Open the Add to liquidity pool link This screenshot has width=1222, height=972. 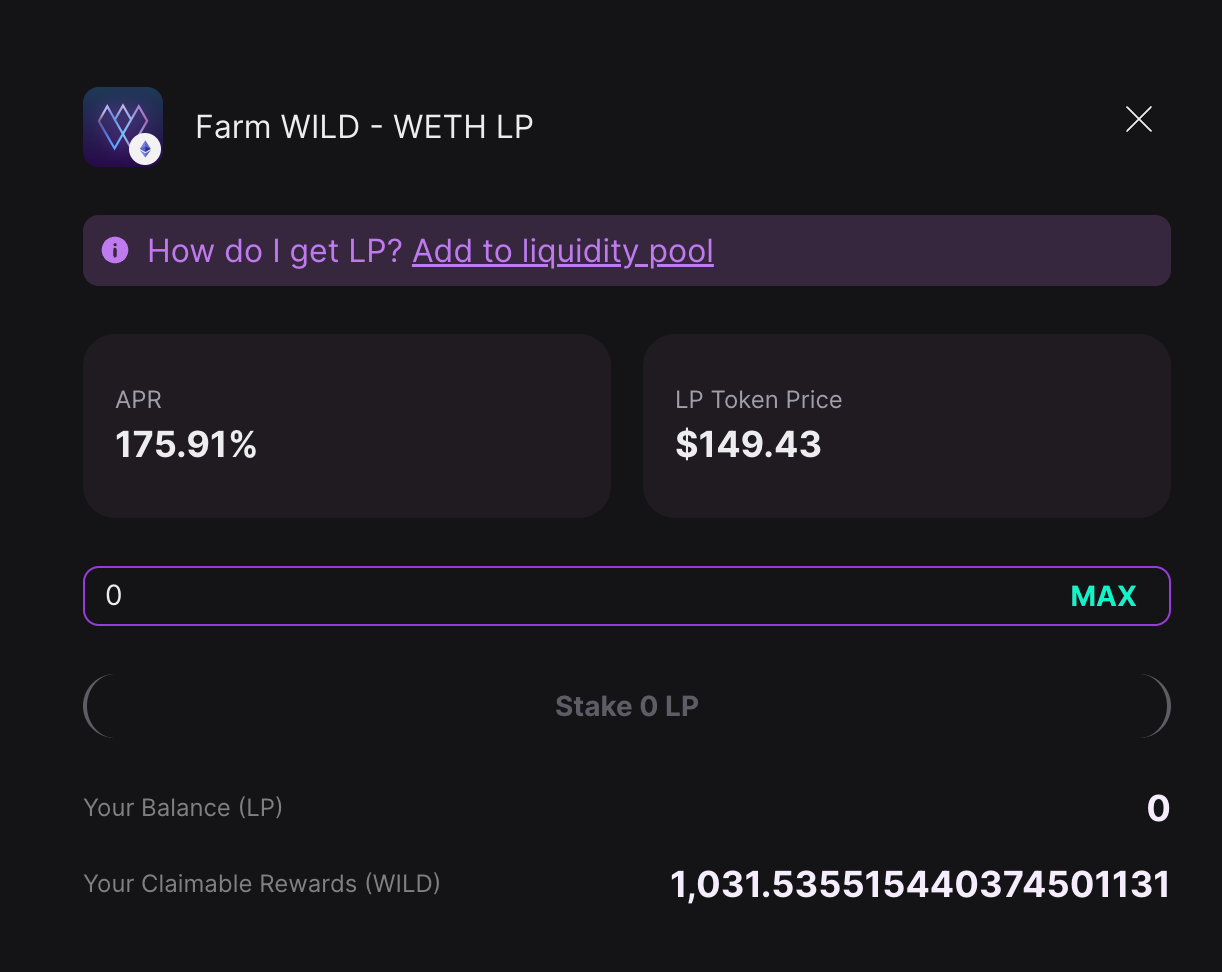(x=563, y=251)
